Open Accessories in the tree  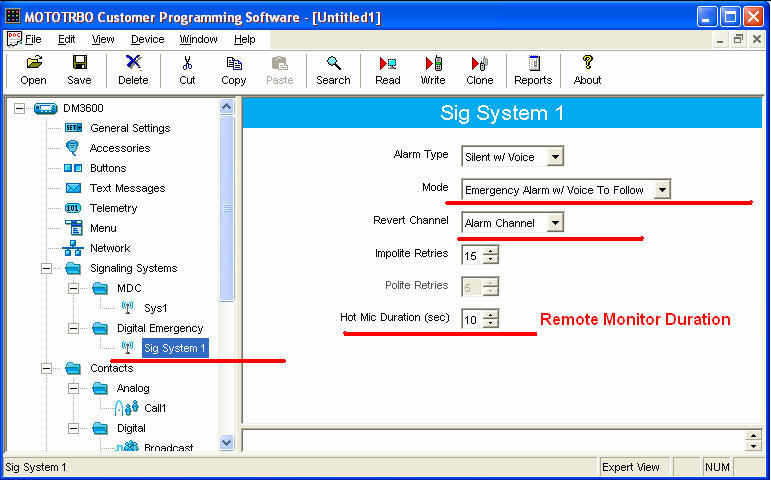pos(120,148)
